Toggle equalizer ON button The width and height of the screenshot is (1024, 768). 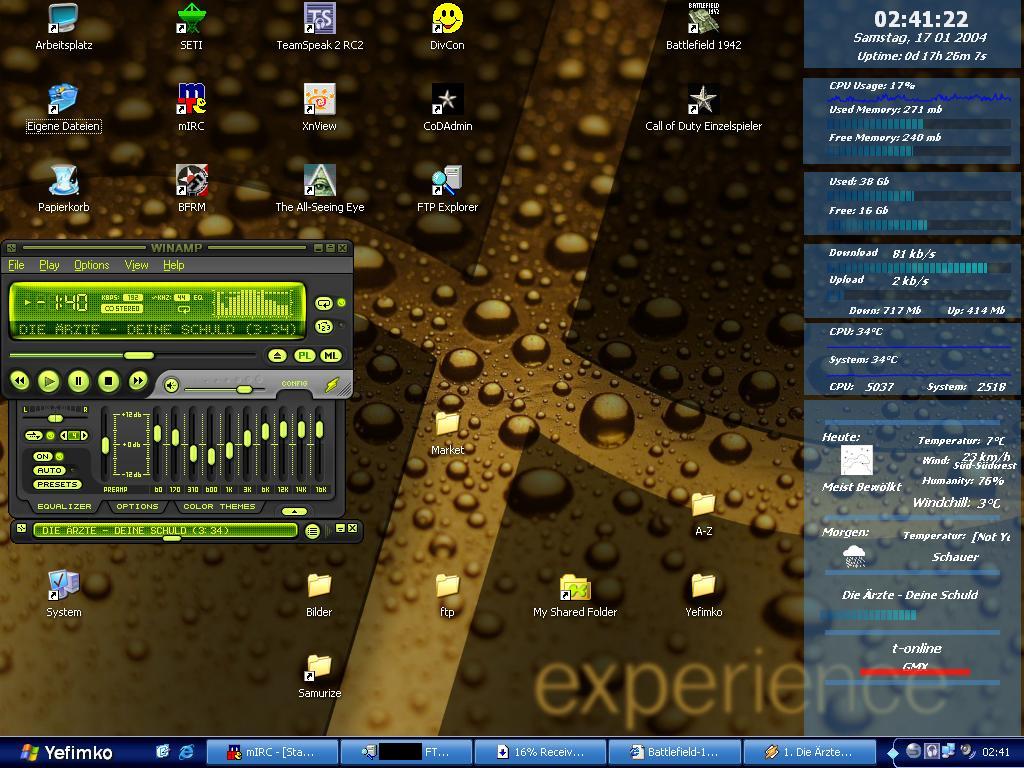(x=43, y=456)
